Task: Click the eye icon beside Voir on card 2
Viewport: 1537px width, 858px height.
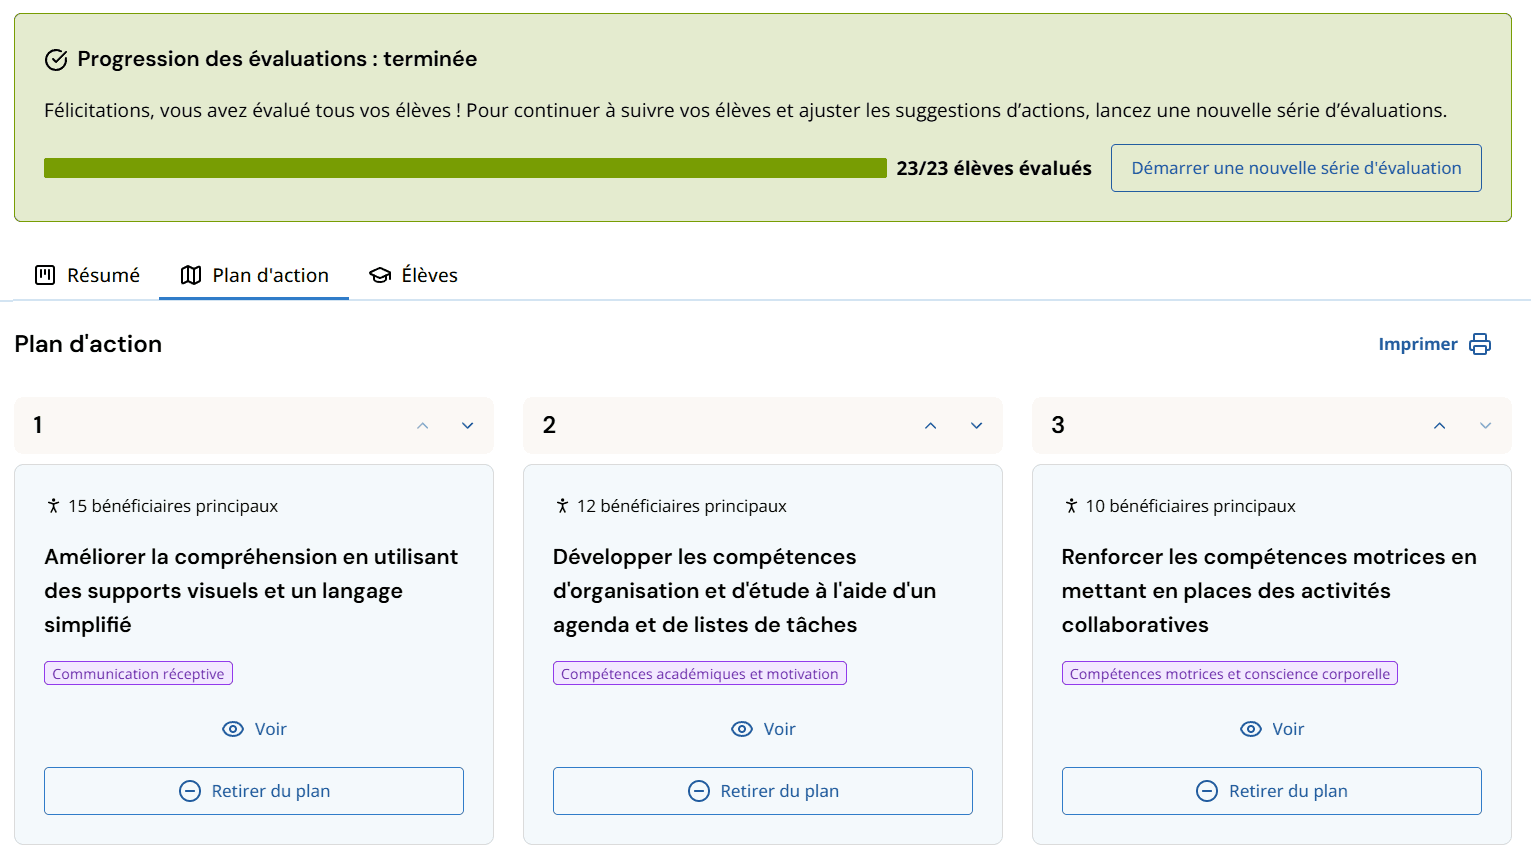Action: [743, 729]
